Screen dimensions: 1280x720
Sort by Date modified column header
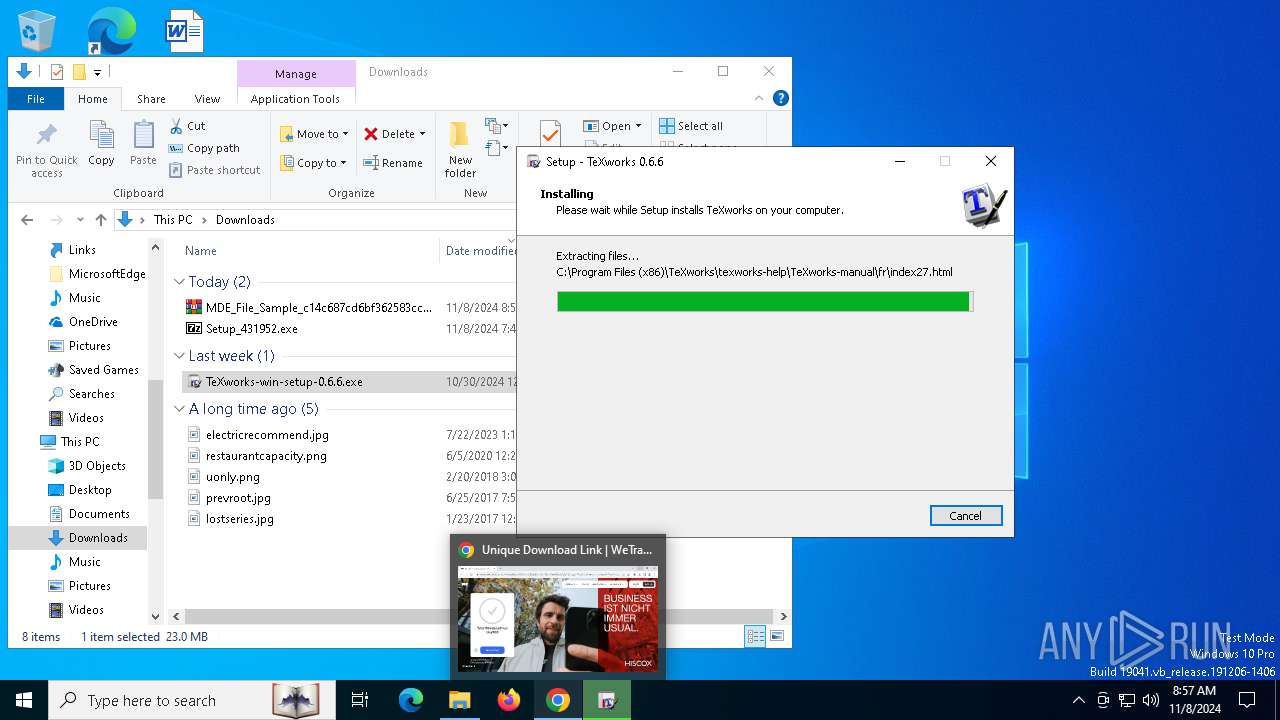[481, 251]
